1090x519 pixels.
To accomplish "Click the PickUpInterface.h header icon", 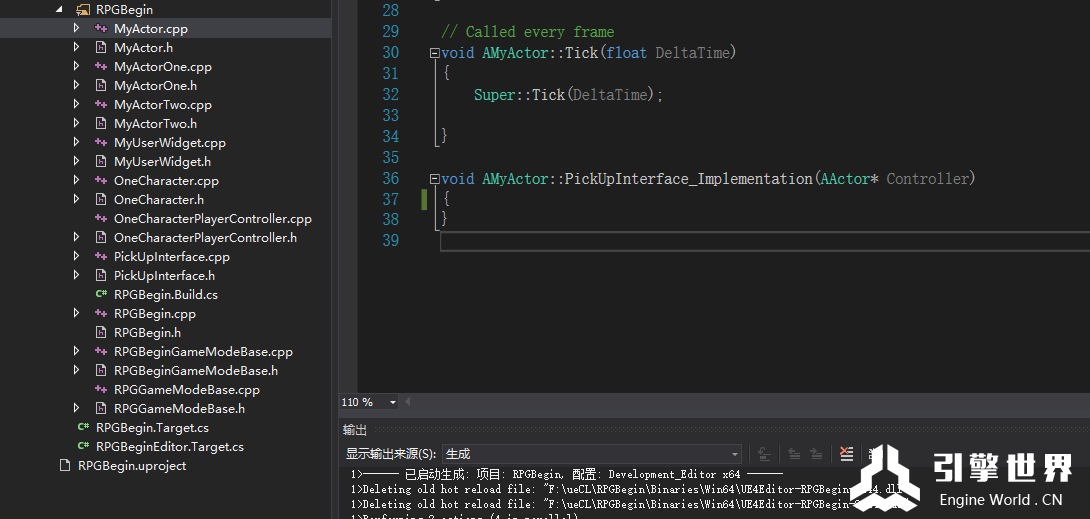I will tap(101, 276).
